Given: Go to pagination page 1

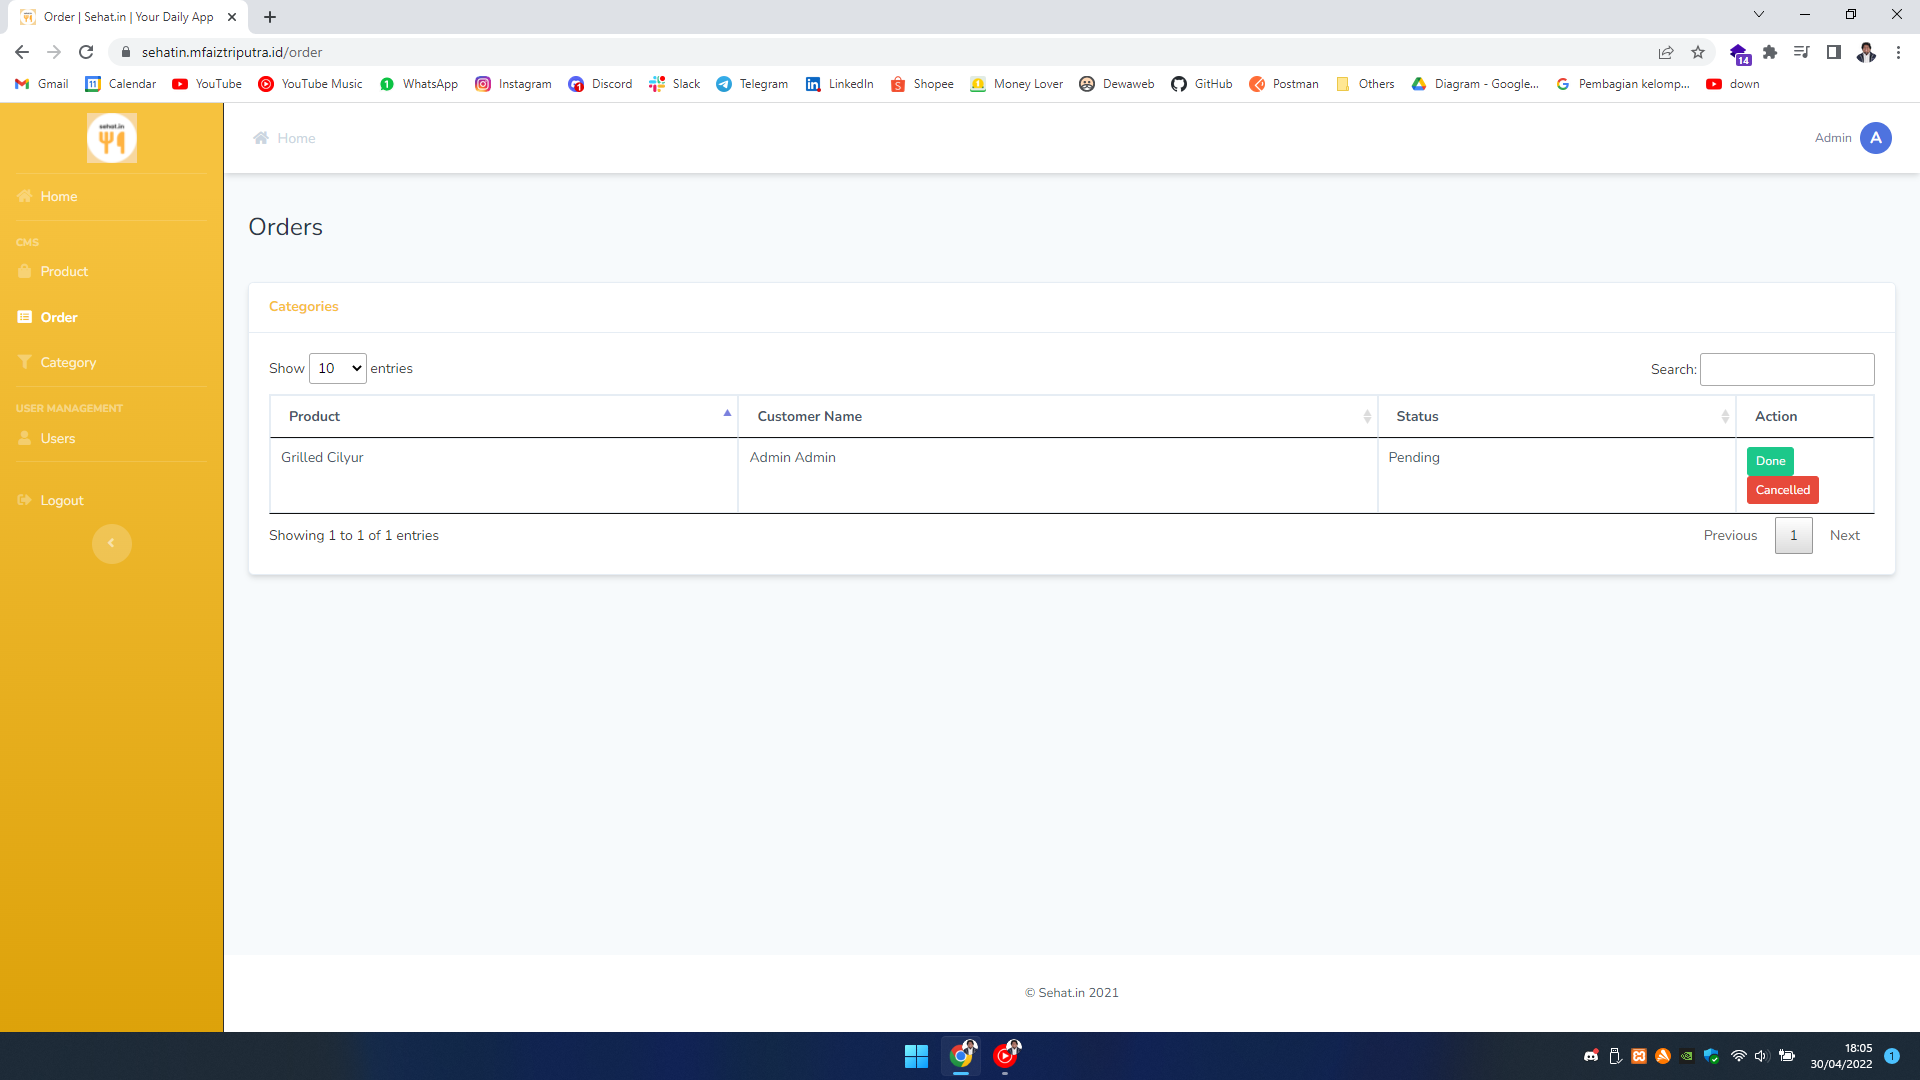Looking at the screenshot, I should tap(1793, 535).
